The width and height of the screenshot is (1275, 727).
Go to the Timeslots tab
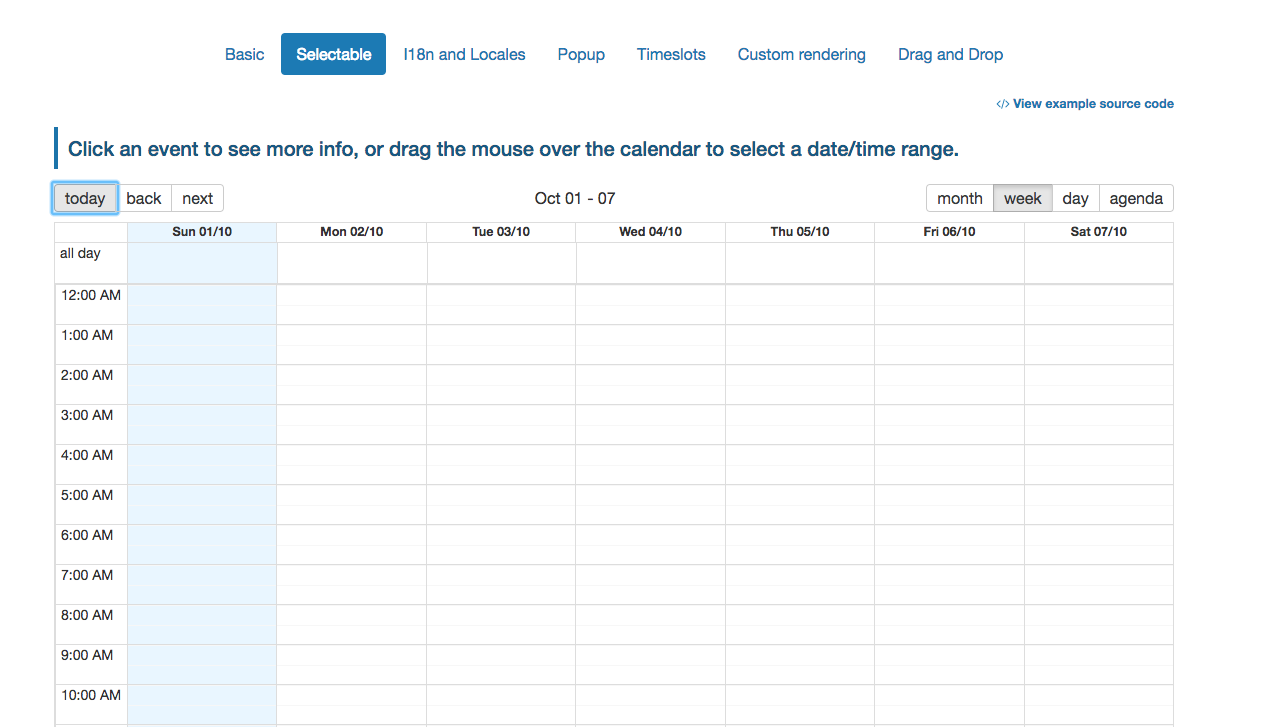coord(671,54)
